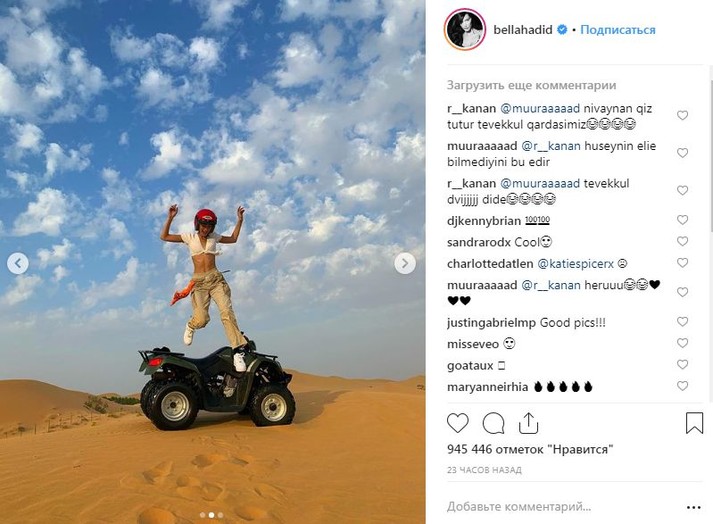Like justingabrielmp's Good pics comment

tap(682, 322)
